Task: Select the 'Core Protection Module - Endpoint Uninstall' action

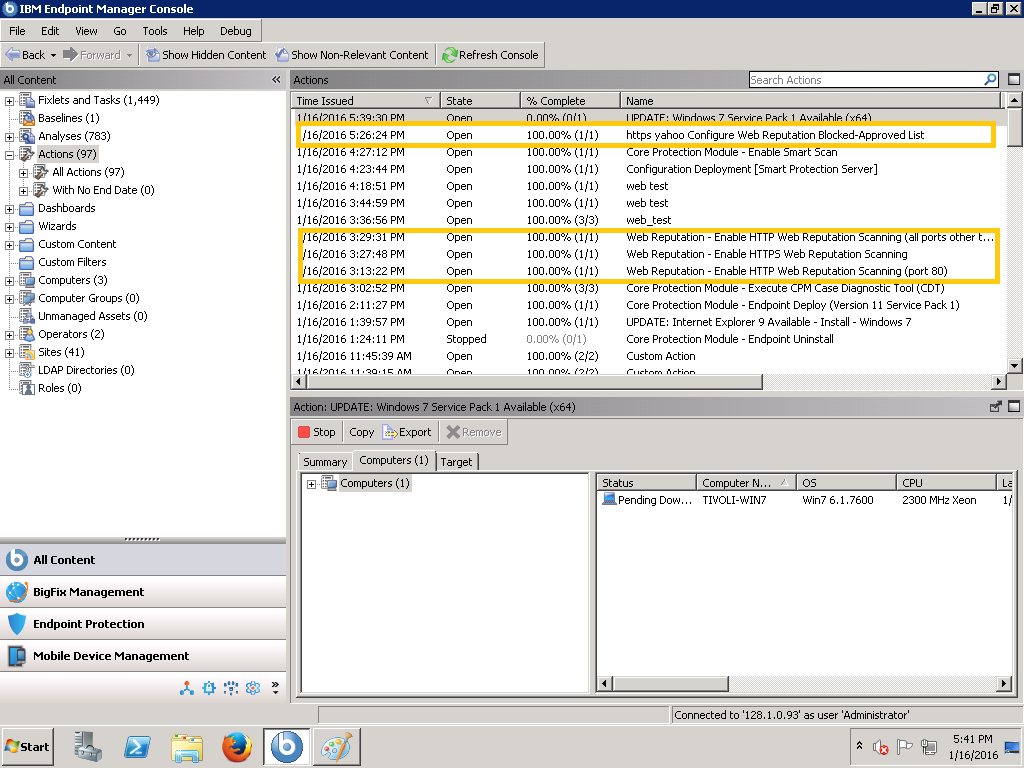Action: [646, 339]
